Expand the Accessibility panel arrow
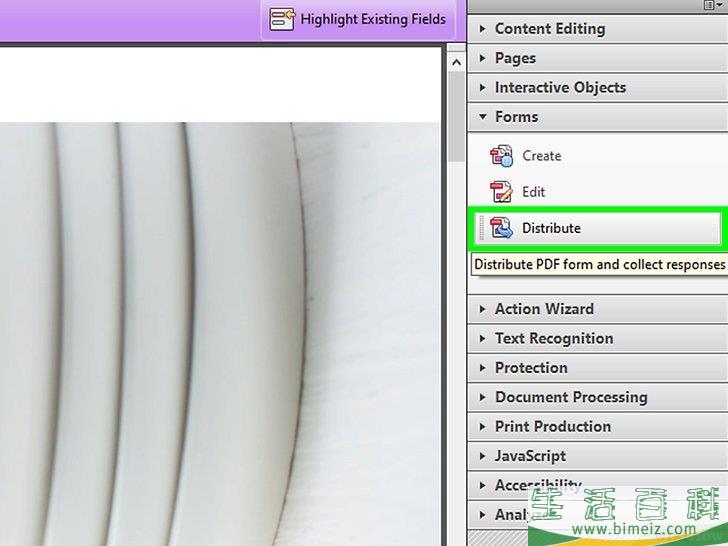The height and width of the screenshot is (546, 728). [482, 485]
